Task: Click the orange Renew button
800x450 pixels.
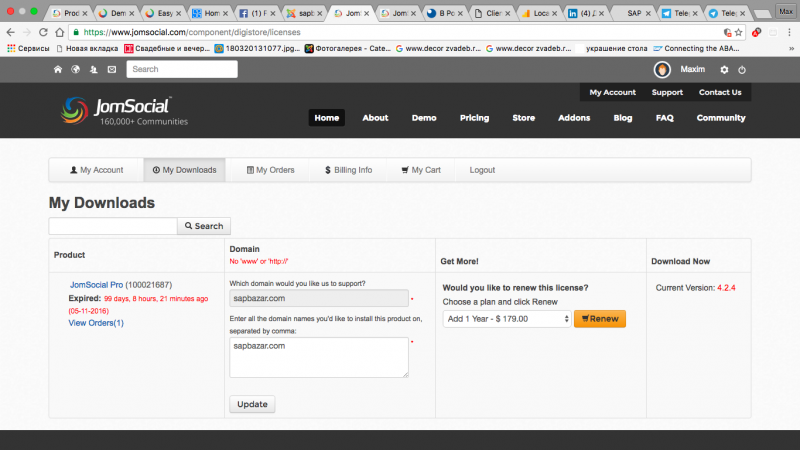Action: click(x=599, y=319)
